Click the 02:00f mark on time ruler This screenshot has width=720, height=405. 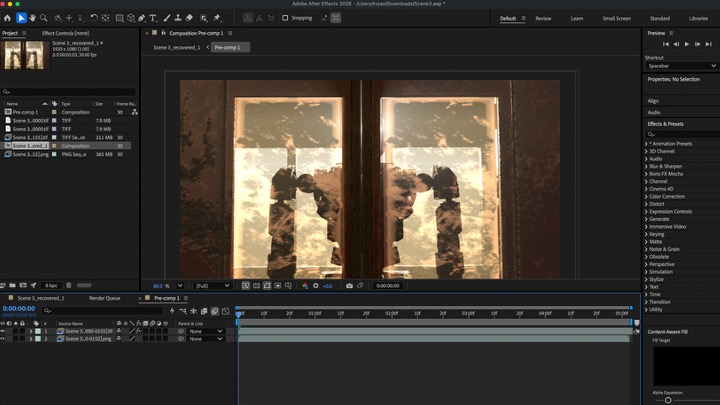click(x=391, y=313)
